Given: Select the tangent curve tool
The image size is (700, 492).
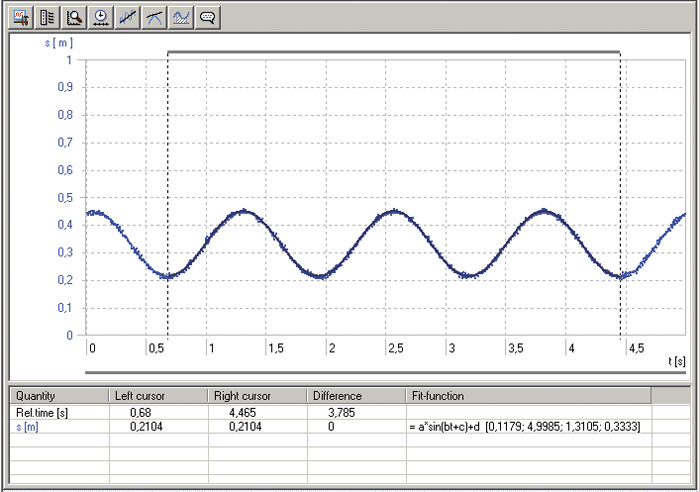Looking at the screenshot, I should pos(154,17).
